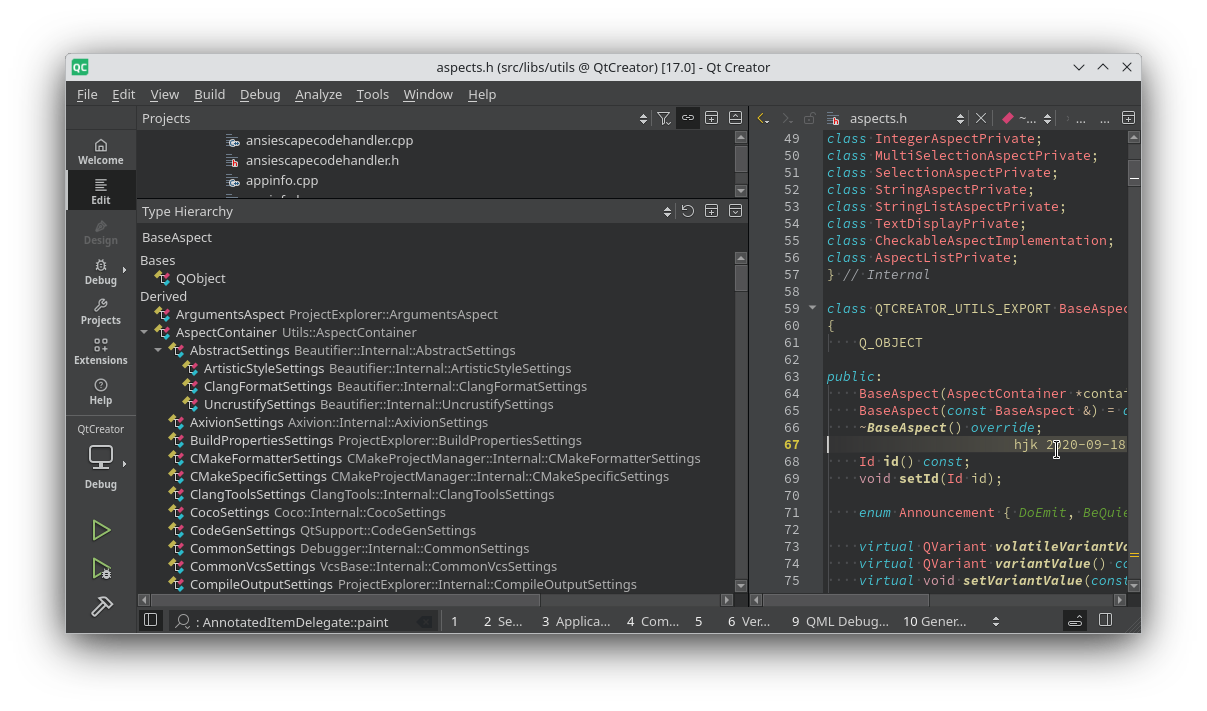Open the Edit menu
Image resolution: width=1207 pixels, height=711 pixels.
(124, 94)
